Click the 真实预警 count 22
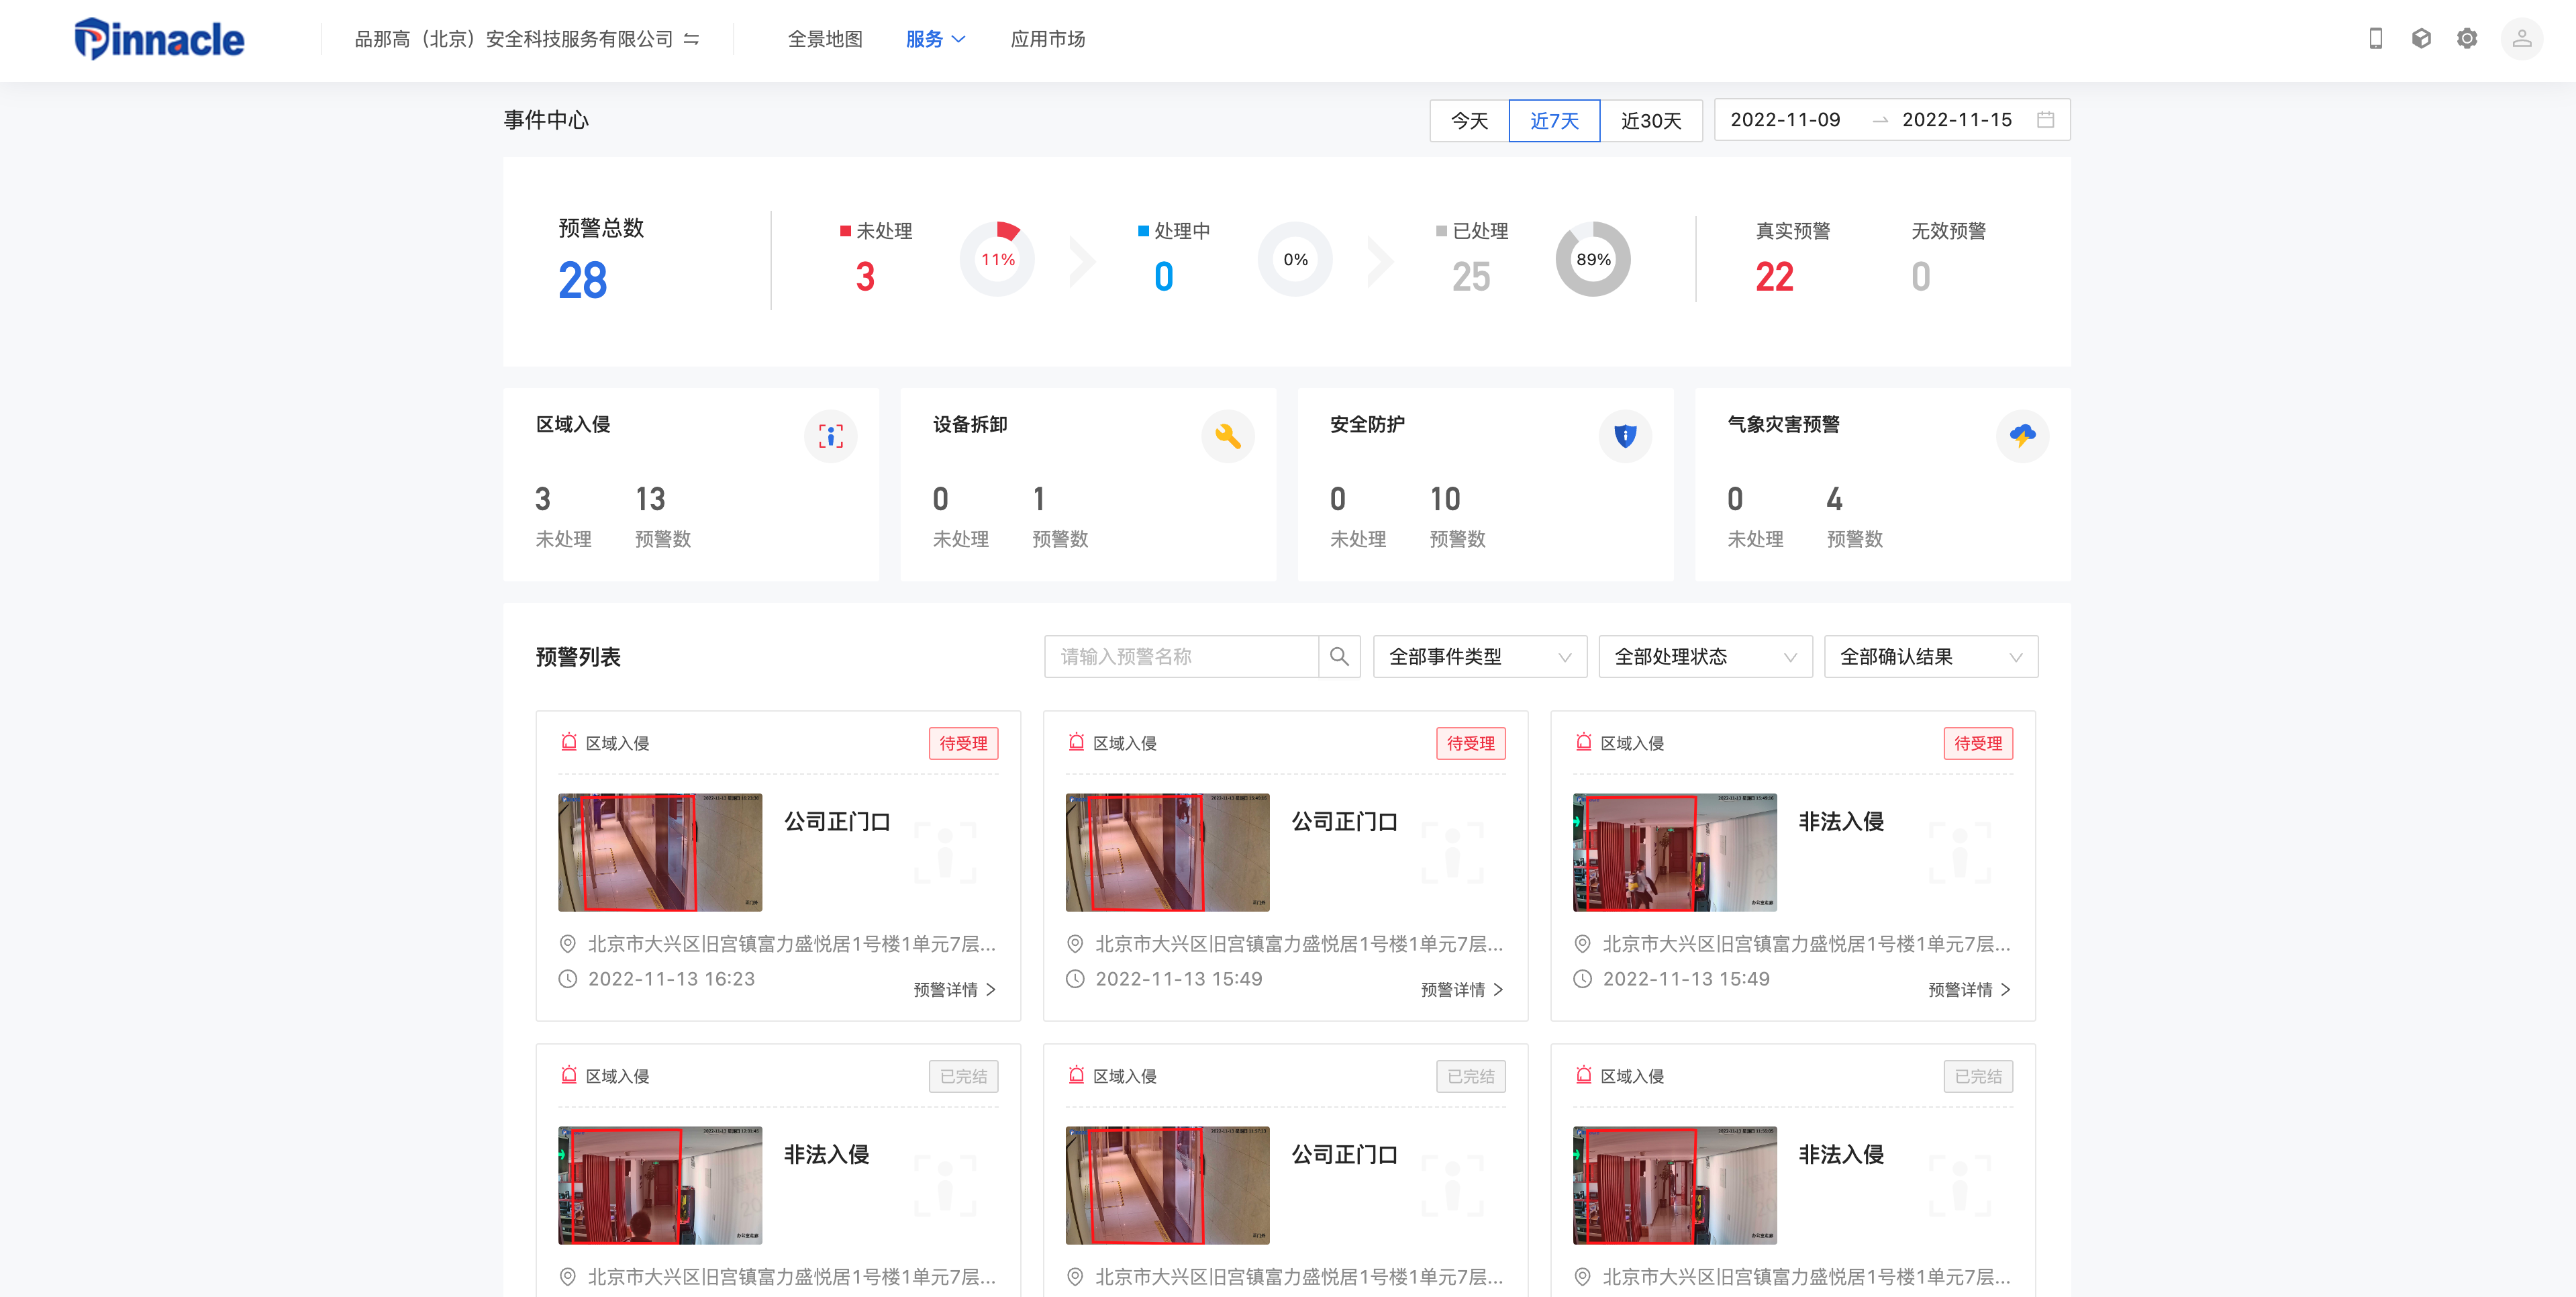 pyautogui.click(x=1774, y=277)
